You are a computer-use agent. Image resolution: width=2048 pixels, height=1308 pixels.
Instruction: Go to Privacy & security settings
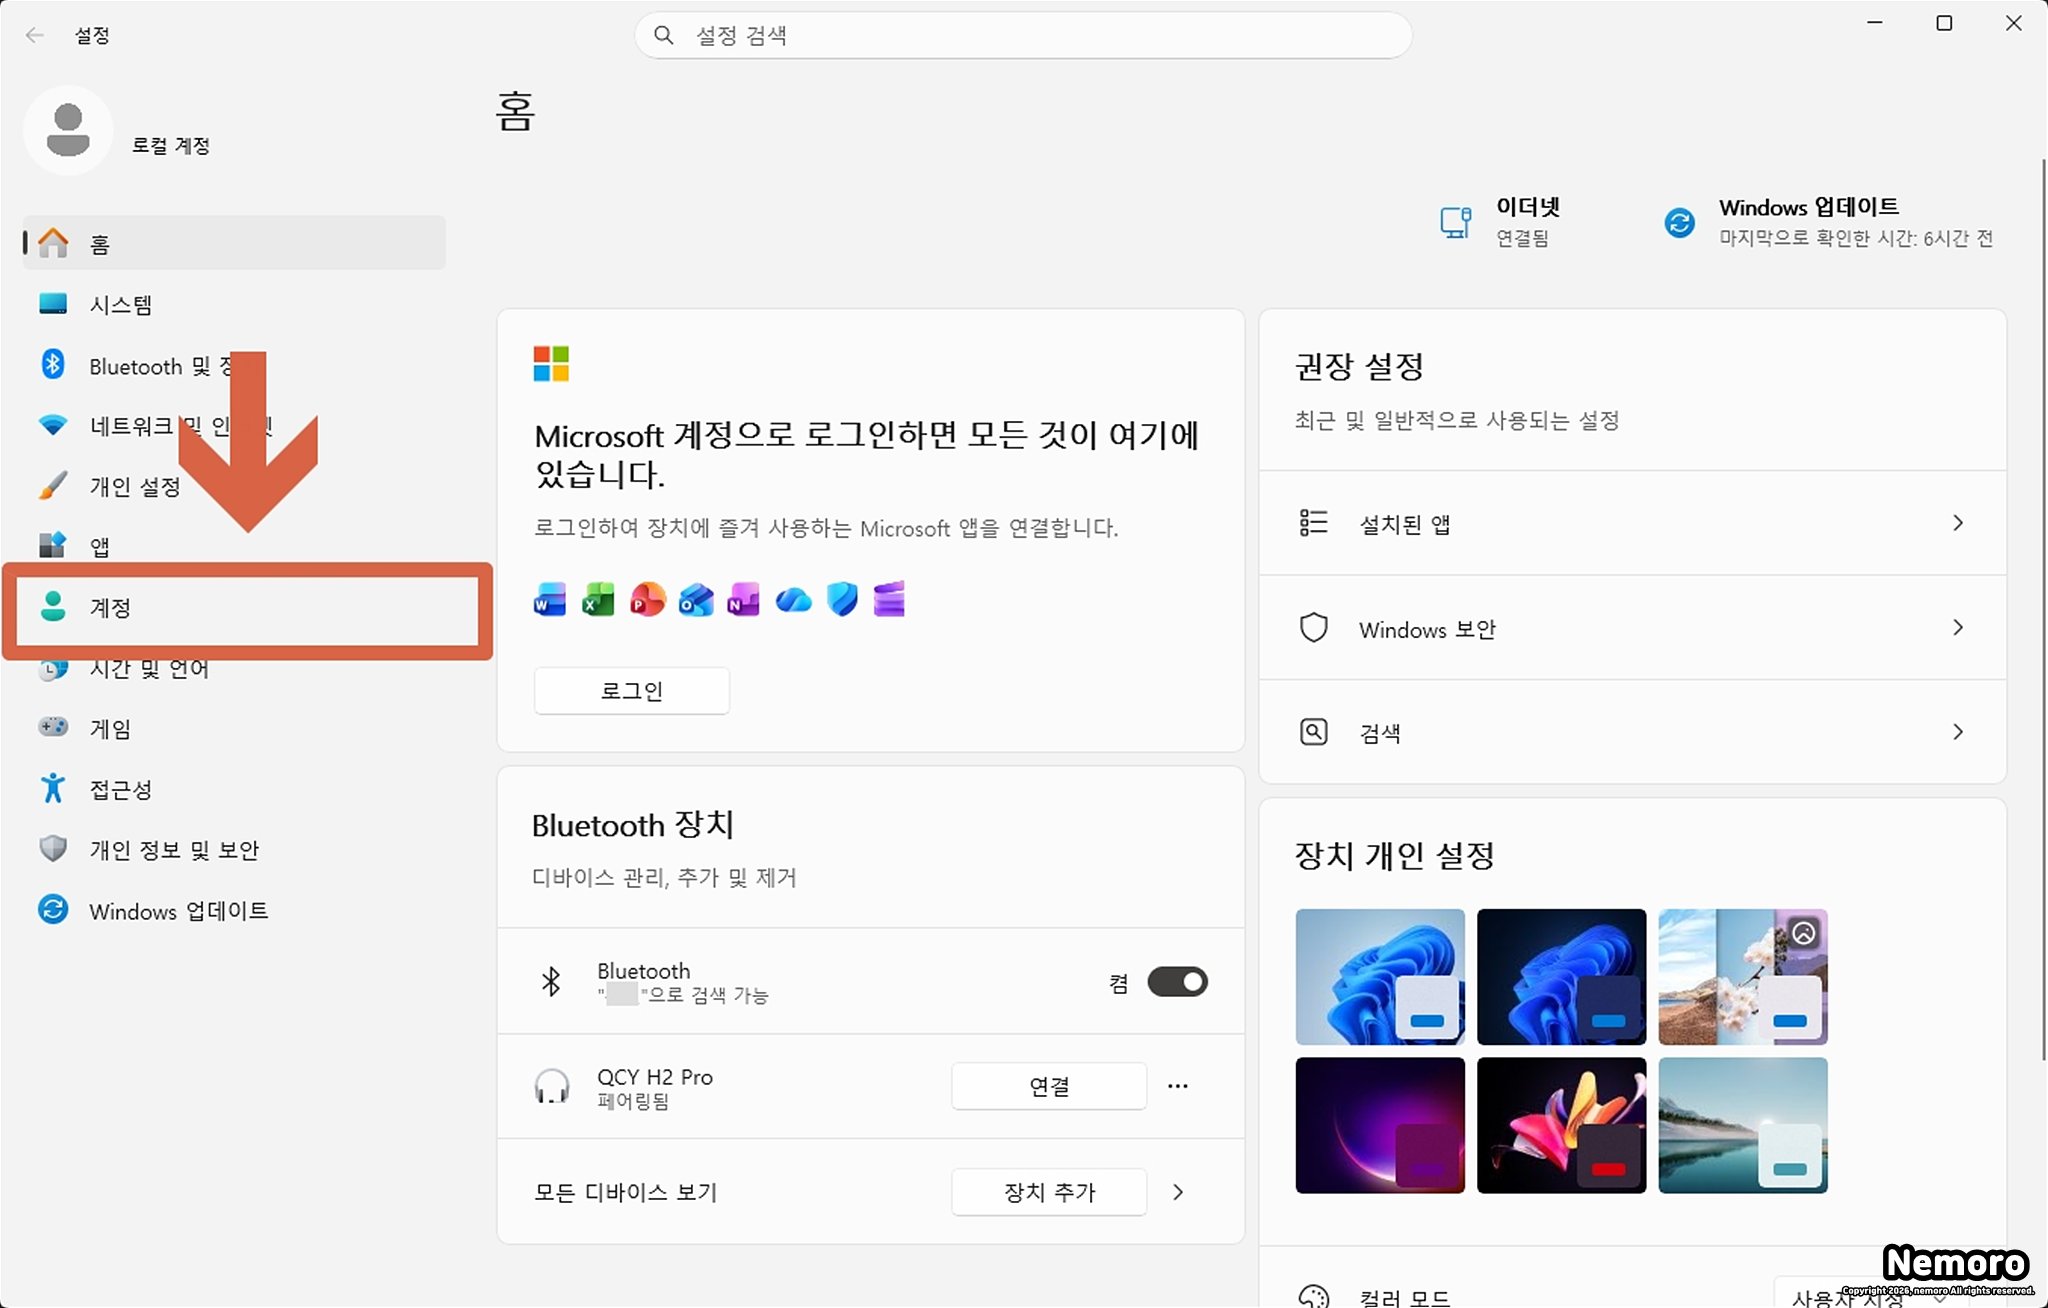(174, 850)
